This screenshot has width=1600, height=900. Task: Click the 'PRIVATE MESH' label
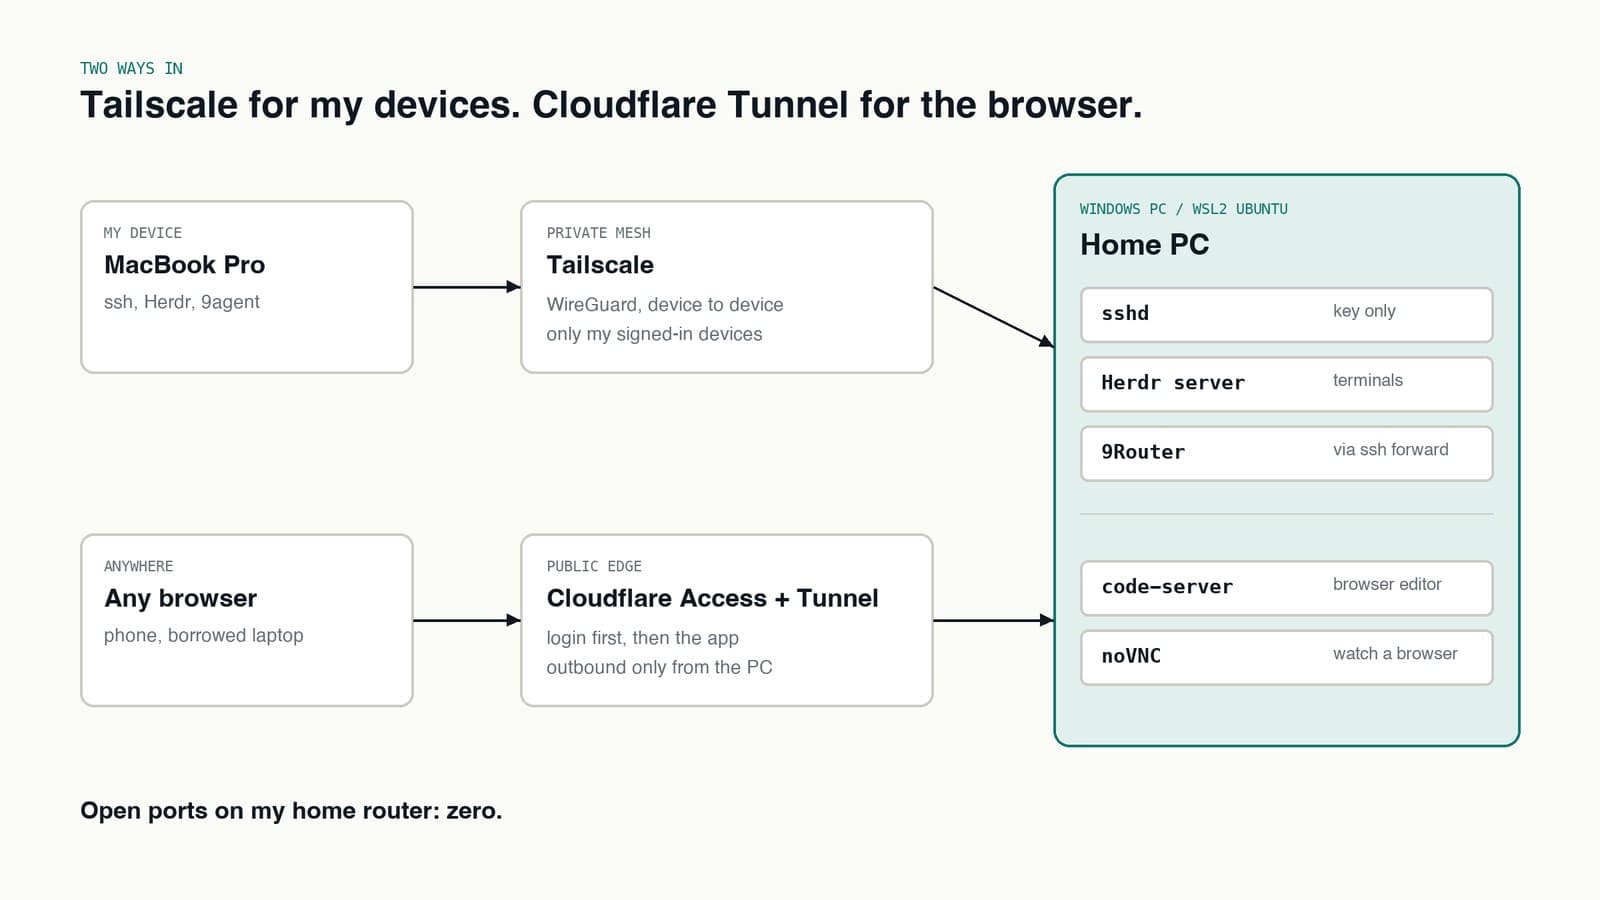598,233
